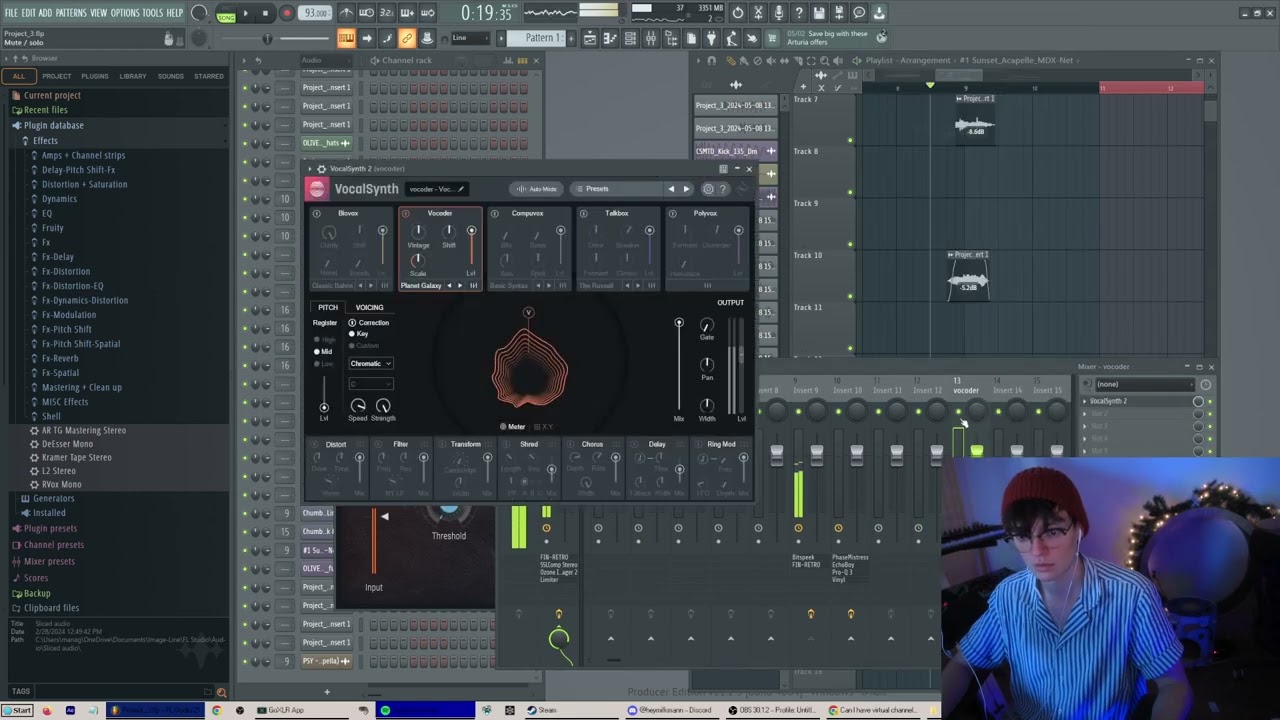Image resolution: width=1280 pixels, height=720 pixels.
Task: Click the Windows Start button
Action: coord(17,711)
